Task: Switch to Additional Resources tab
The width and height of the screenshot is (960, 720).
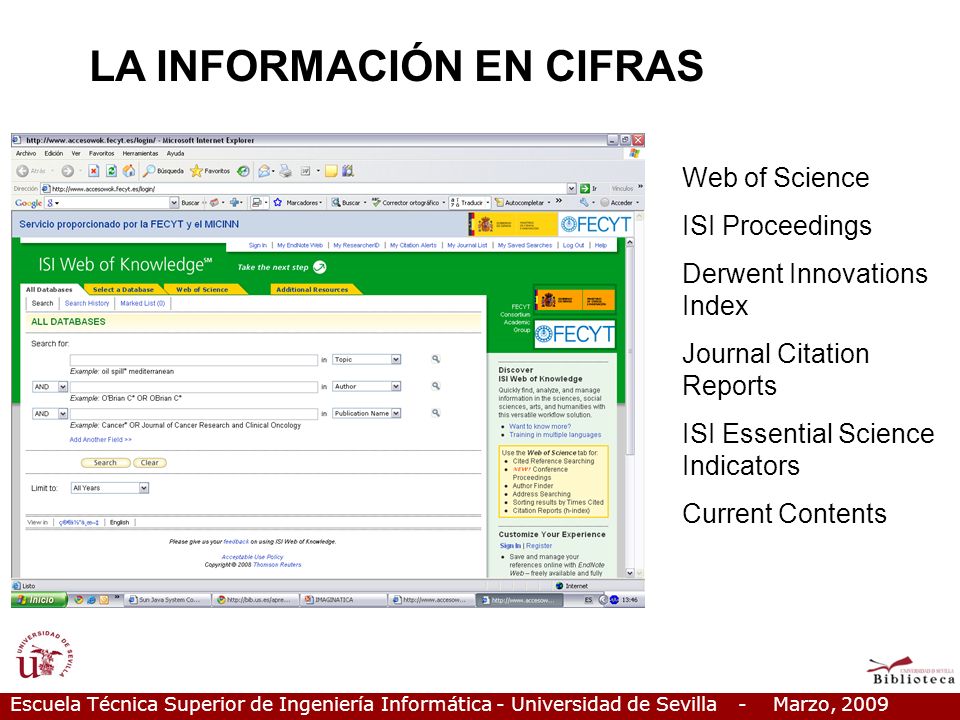Action: (312, 290)
